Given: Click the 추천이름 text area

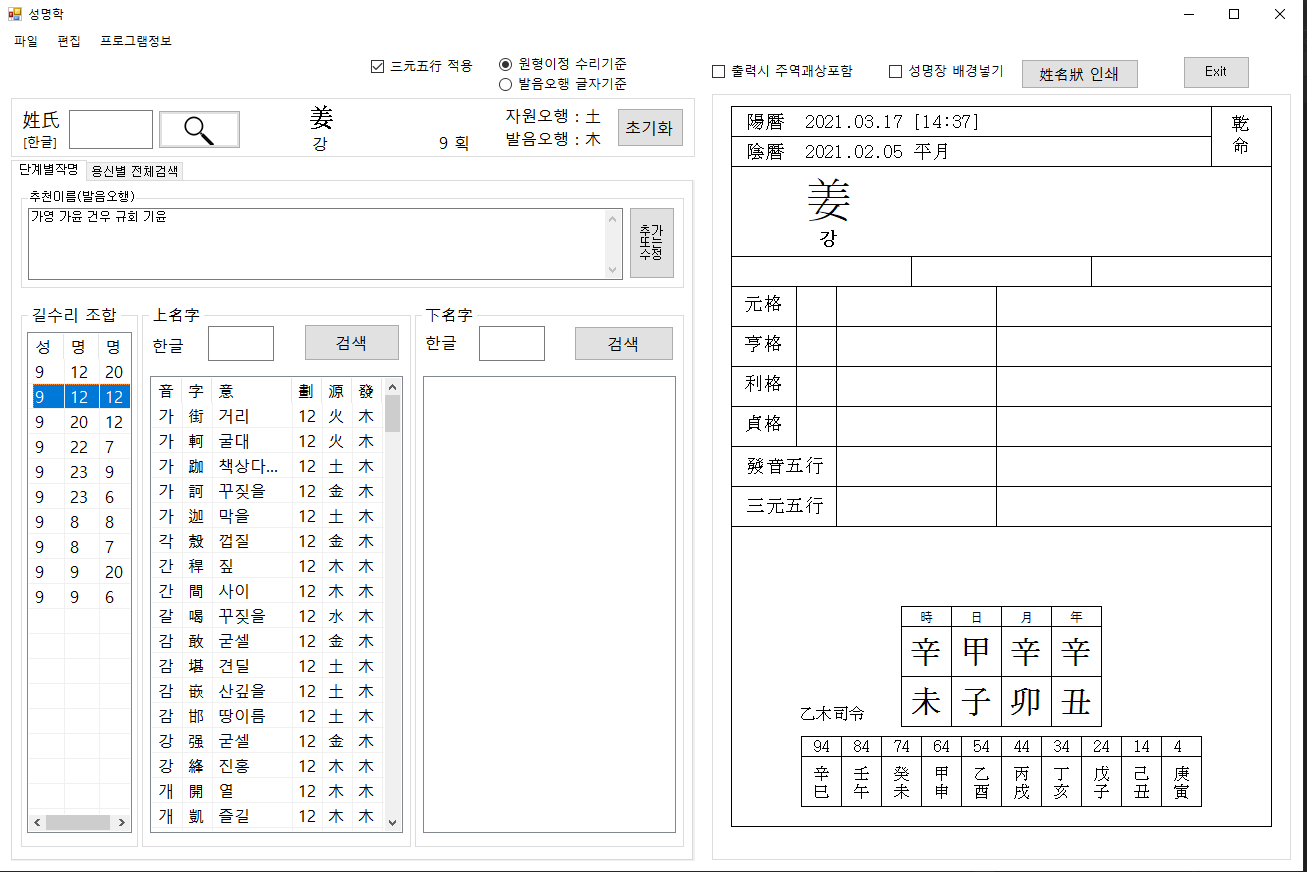Looking at the screenshot, I should (x=317, y=243).
